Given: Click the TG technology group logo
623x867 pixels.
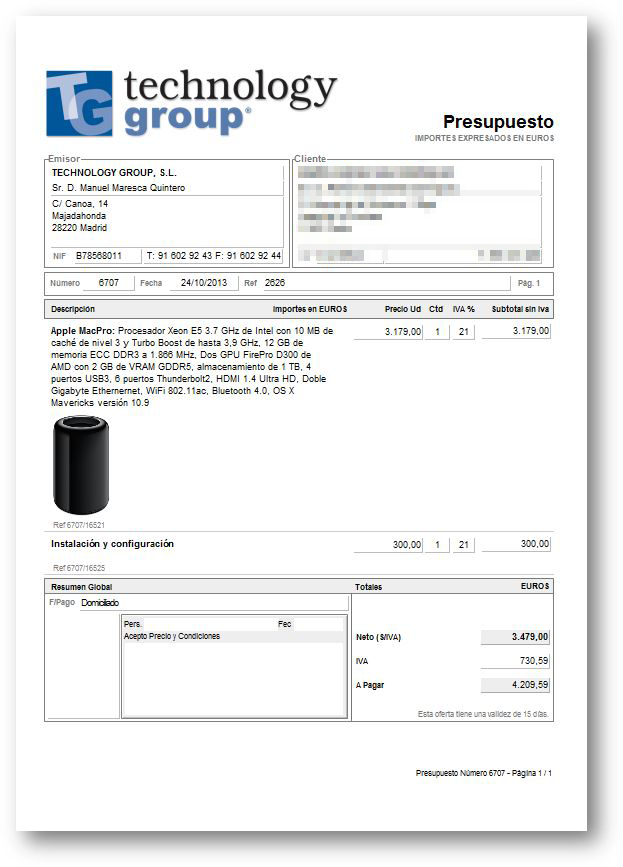Looking at the screenshot, I should [190, 103].
